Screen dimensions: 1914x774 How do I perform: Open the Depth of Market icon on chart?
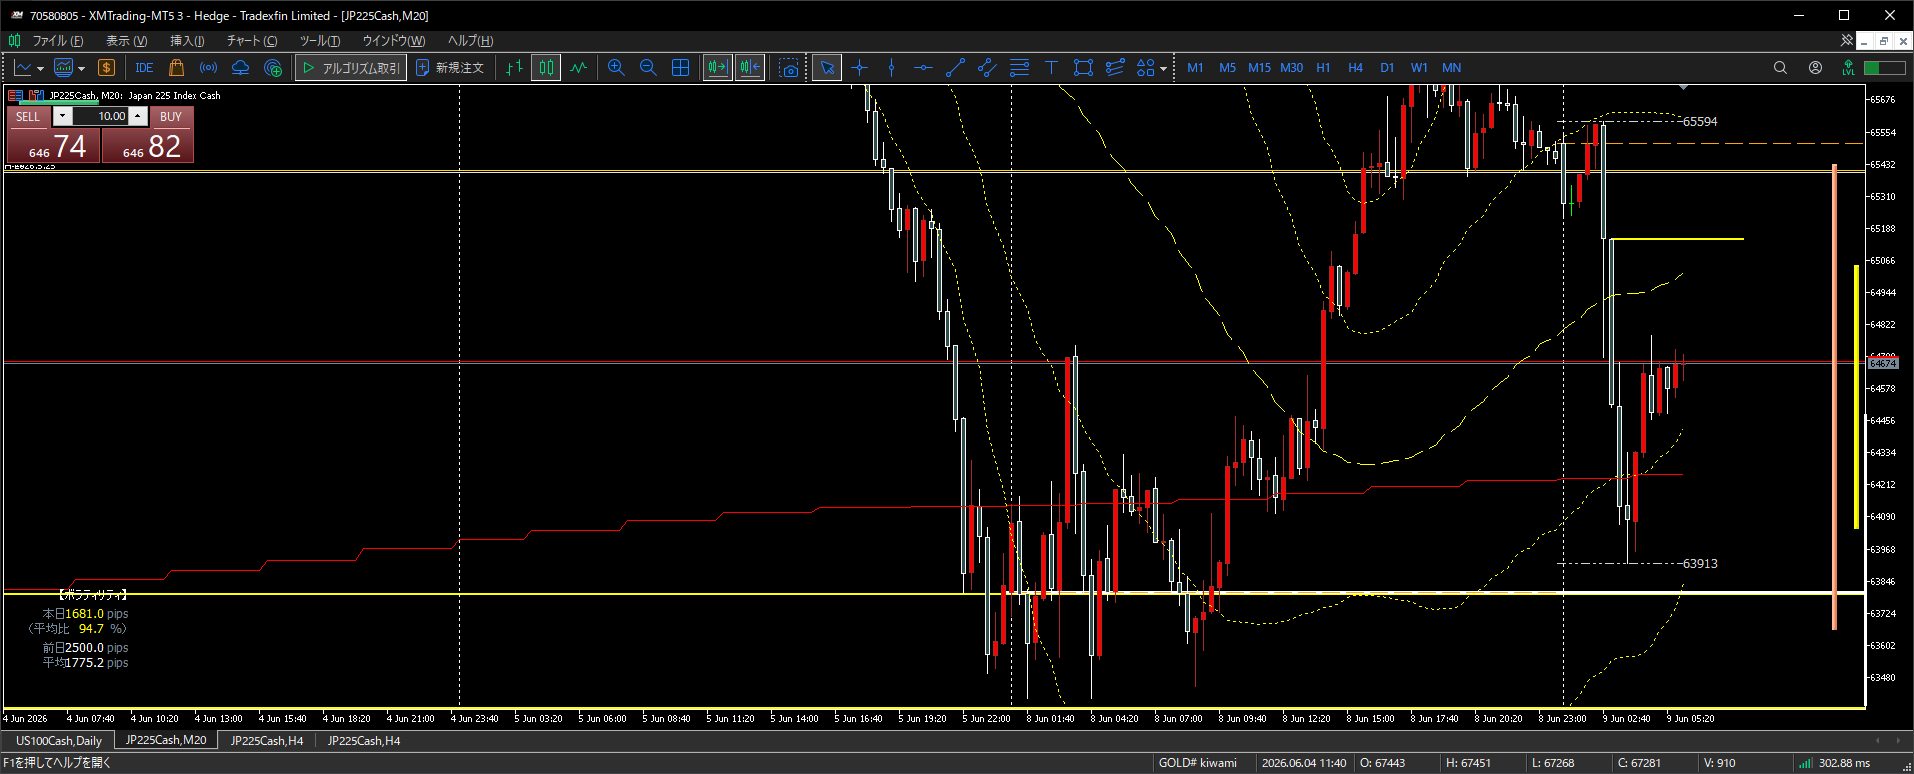(15, 96)
